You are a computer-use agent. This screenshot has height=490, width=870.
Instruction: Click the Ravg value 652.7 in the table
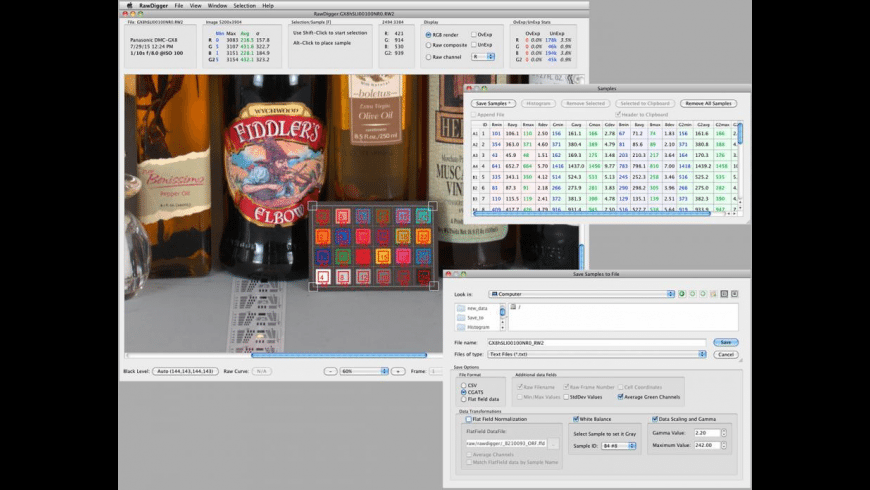pos(511,166)
